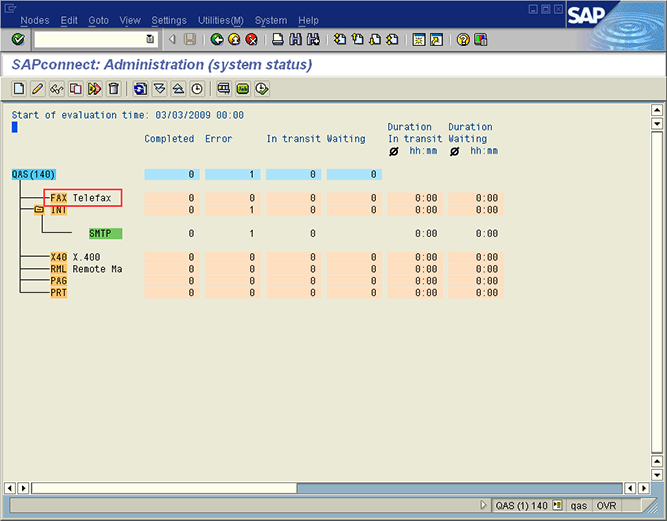This screenshot has height=521, width=667.
Task: Open the Settings menu
Action: pyautogui.click(x=169, y=20)
